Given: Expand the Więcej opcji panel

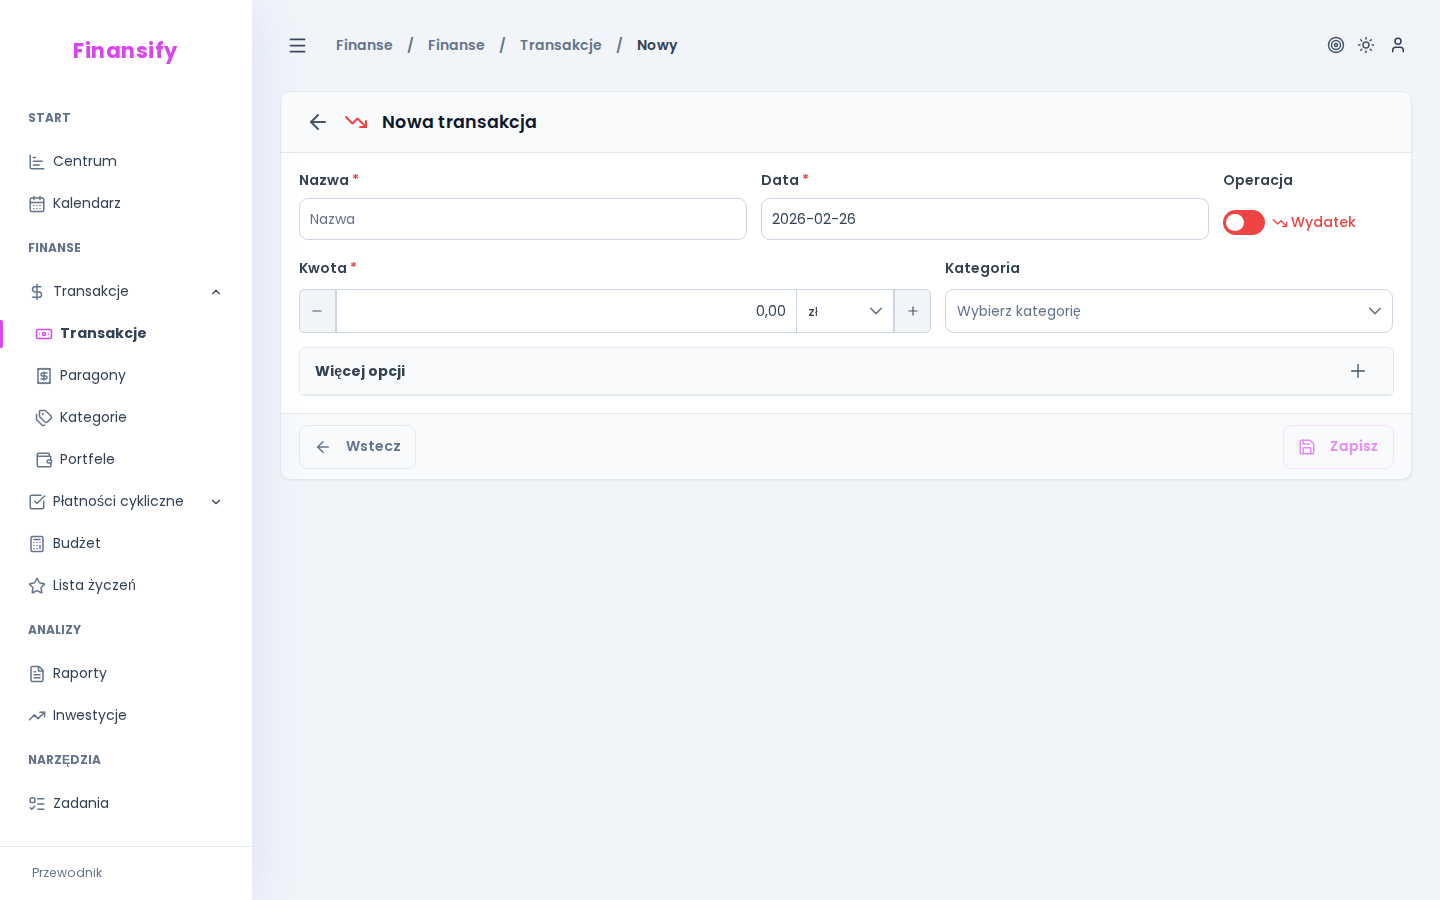Looking at the screenshot, I should click(x=1357, y=371).
